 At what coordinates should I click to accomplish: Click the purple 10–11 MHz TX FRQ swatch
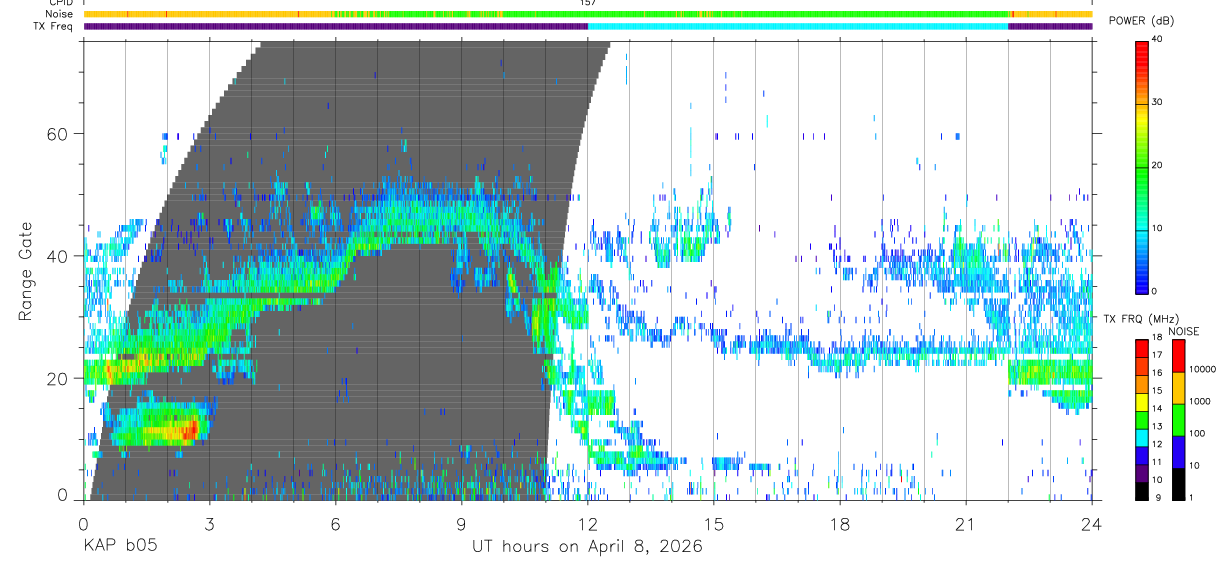pos(1142,472)
